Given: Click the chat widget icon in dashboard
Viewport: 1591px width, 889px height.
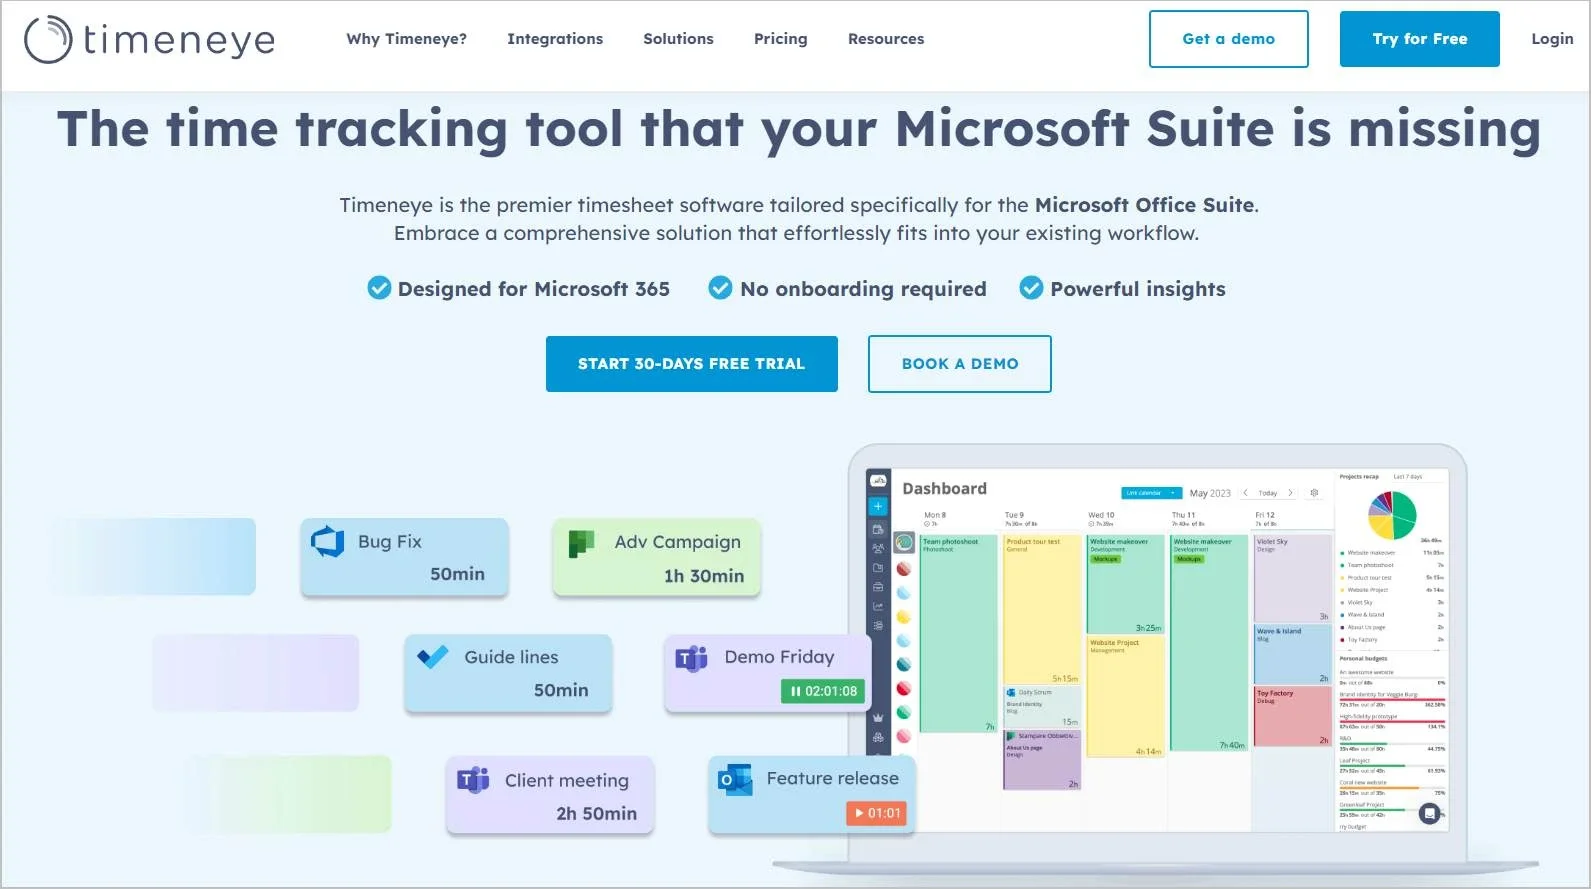Looking at the screenshot, I should click(x=1430, y=813).
